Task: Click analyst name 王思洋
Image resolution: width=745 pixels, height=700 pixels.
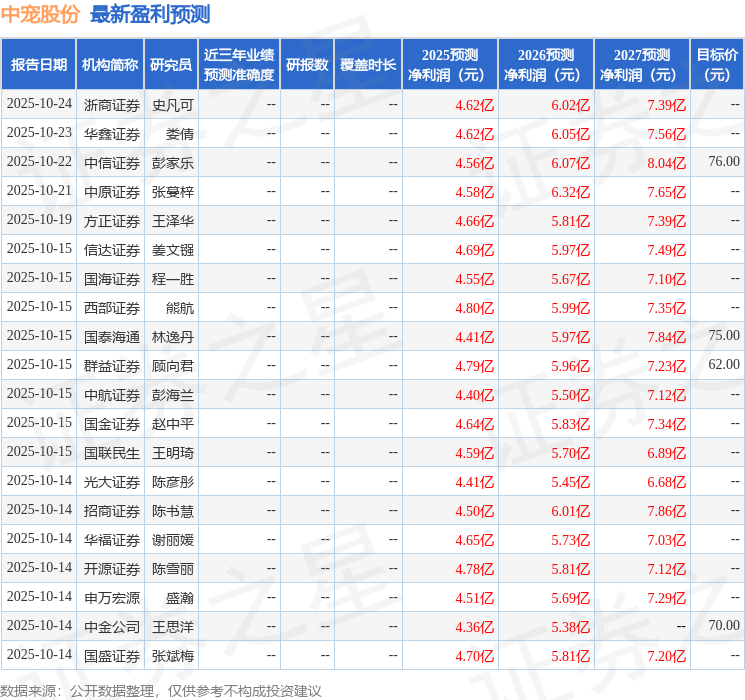Action: [173, 627]
